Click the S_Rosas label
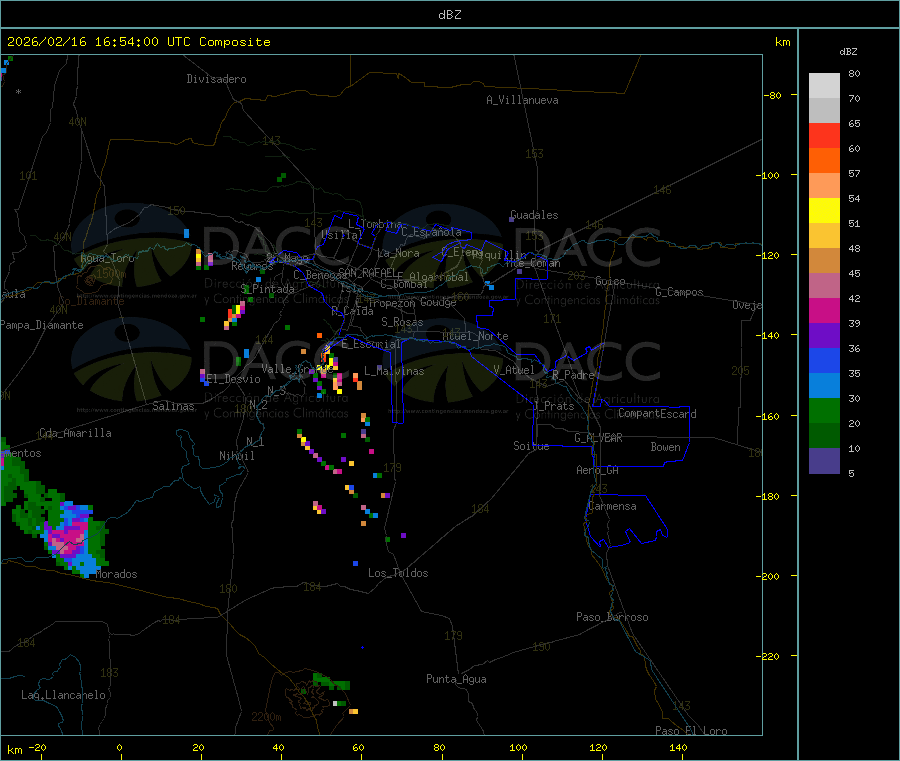The image size is (900, 761). coord(402,322)
